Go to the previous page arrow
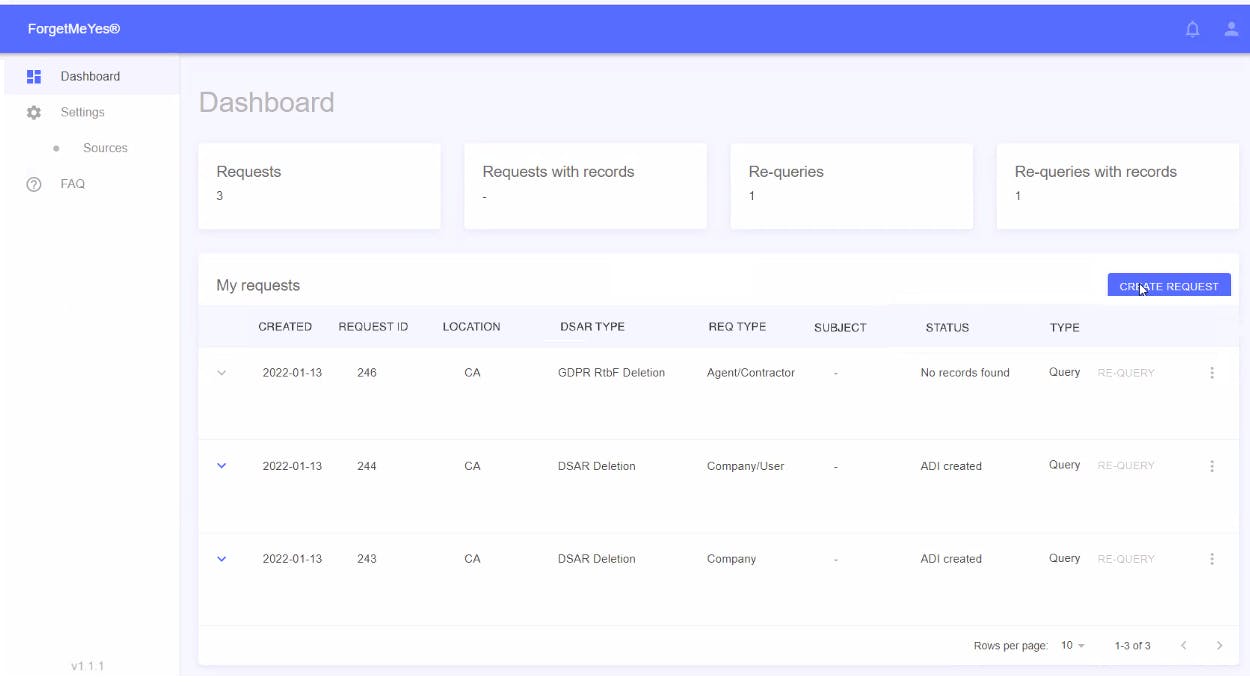 [1184, 646]
